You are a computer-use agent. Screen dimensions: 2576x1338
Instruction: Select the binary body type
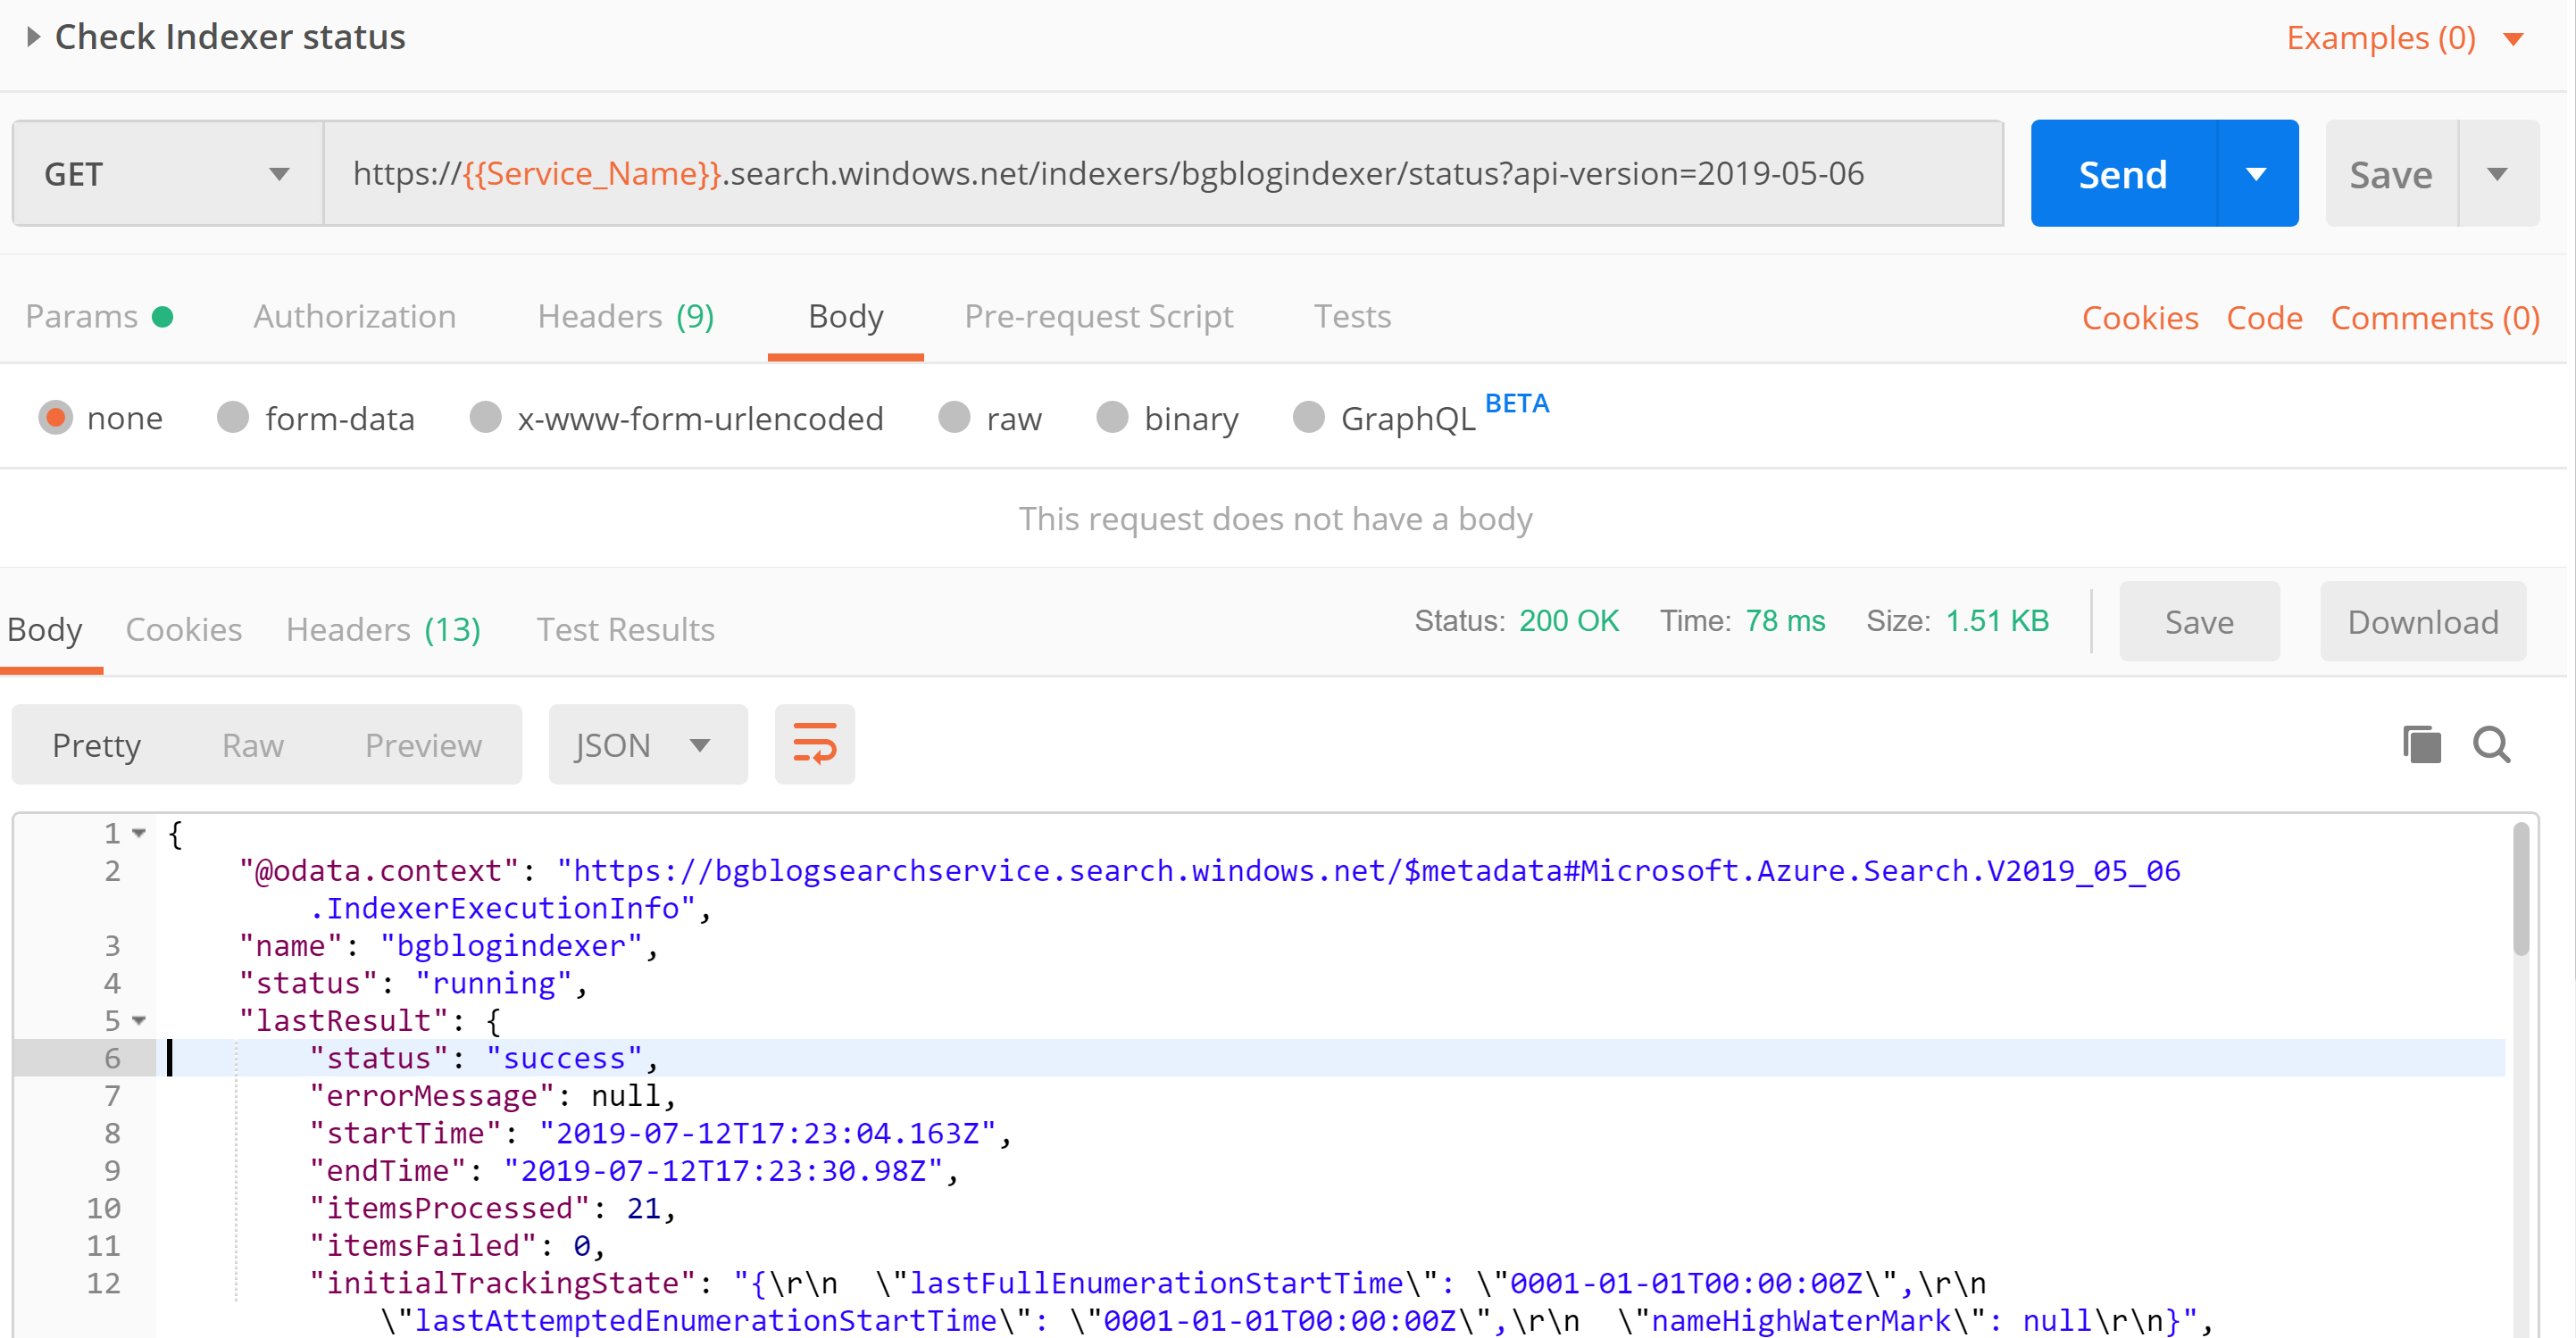pyautogui.click(x=1112, y=418)
